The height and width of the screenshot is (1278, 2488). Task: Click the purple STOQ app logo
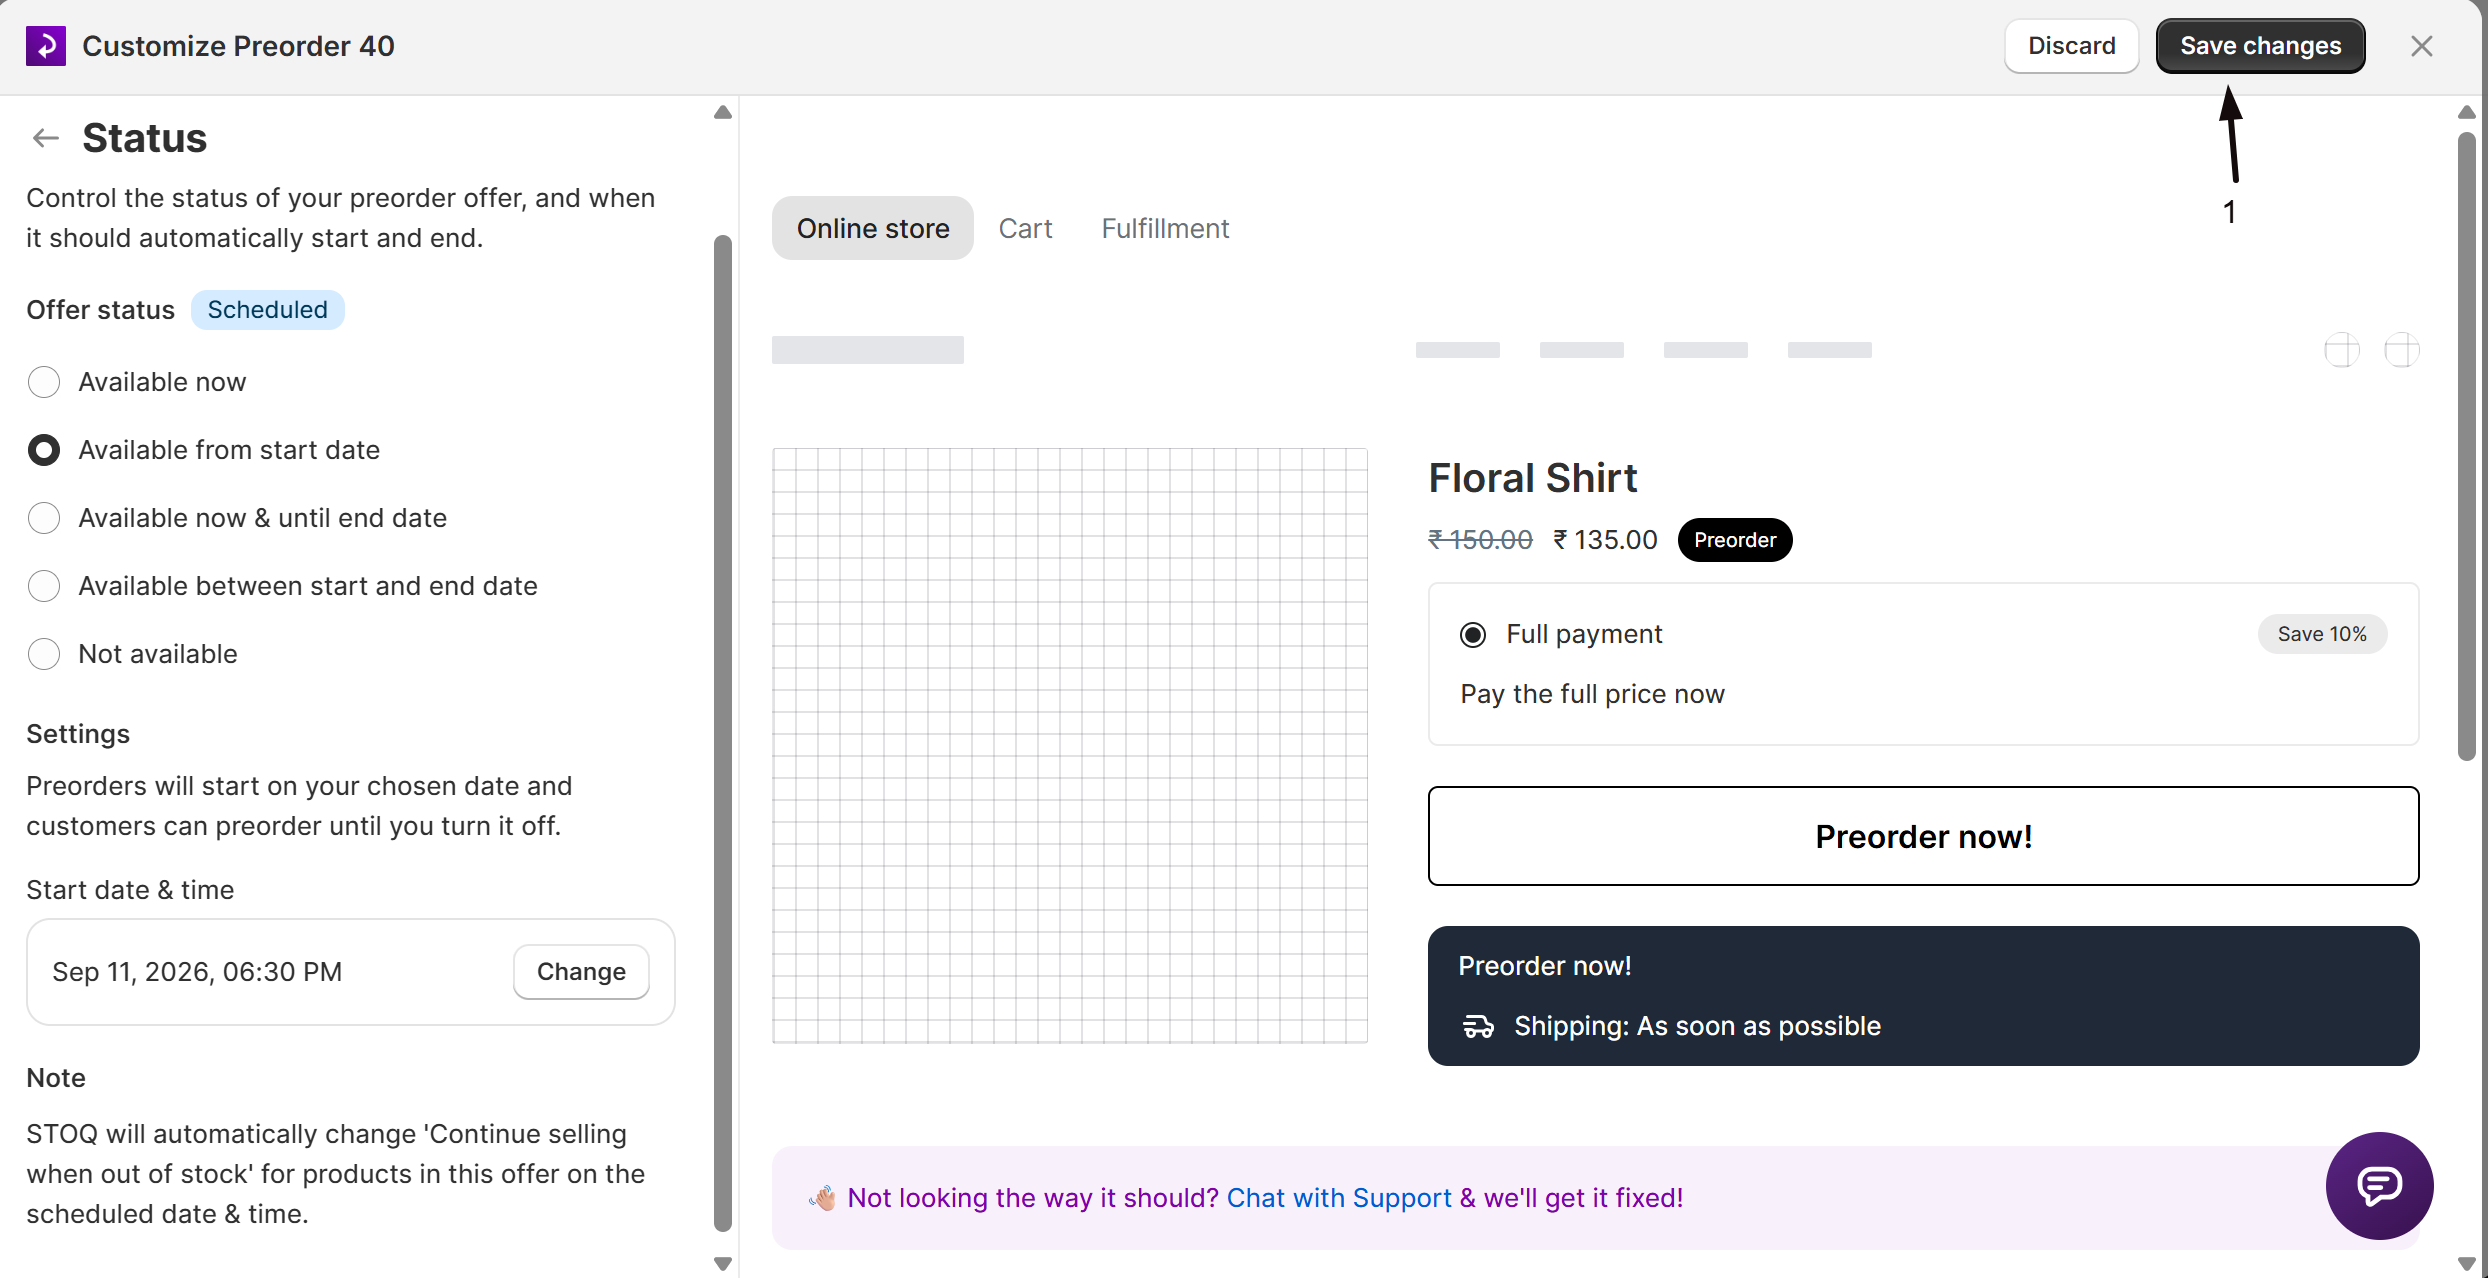tap(46, 46)
